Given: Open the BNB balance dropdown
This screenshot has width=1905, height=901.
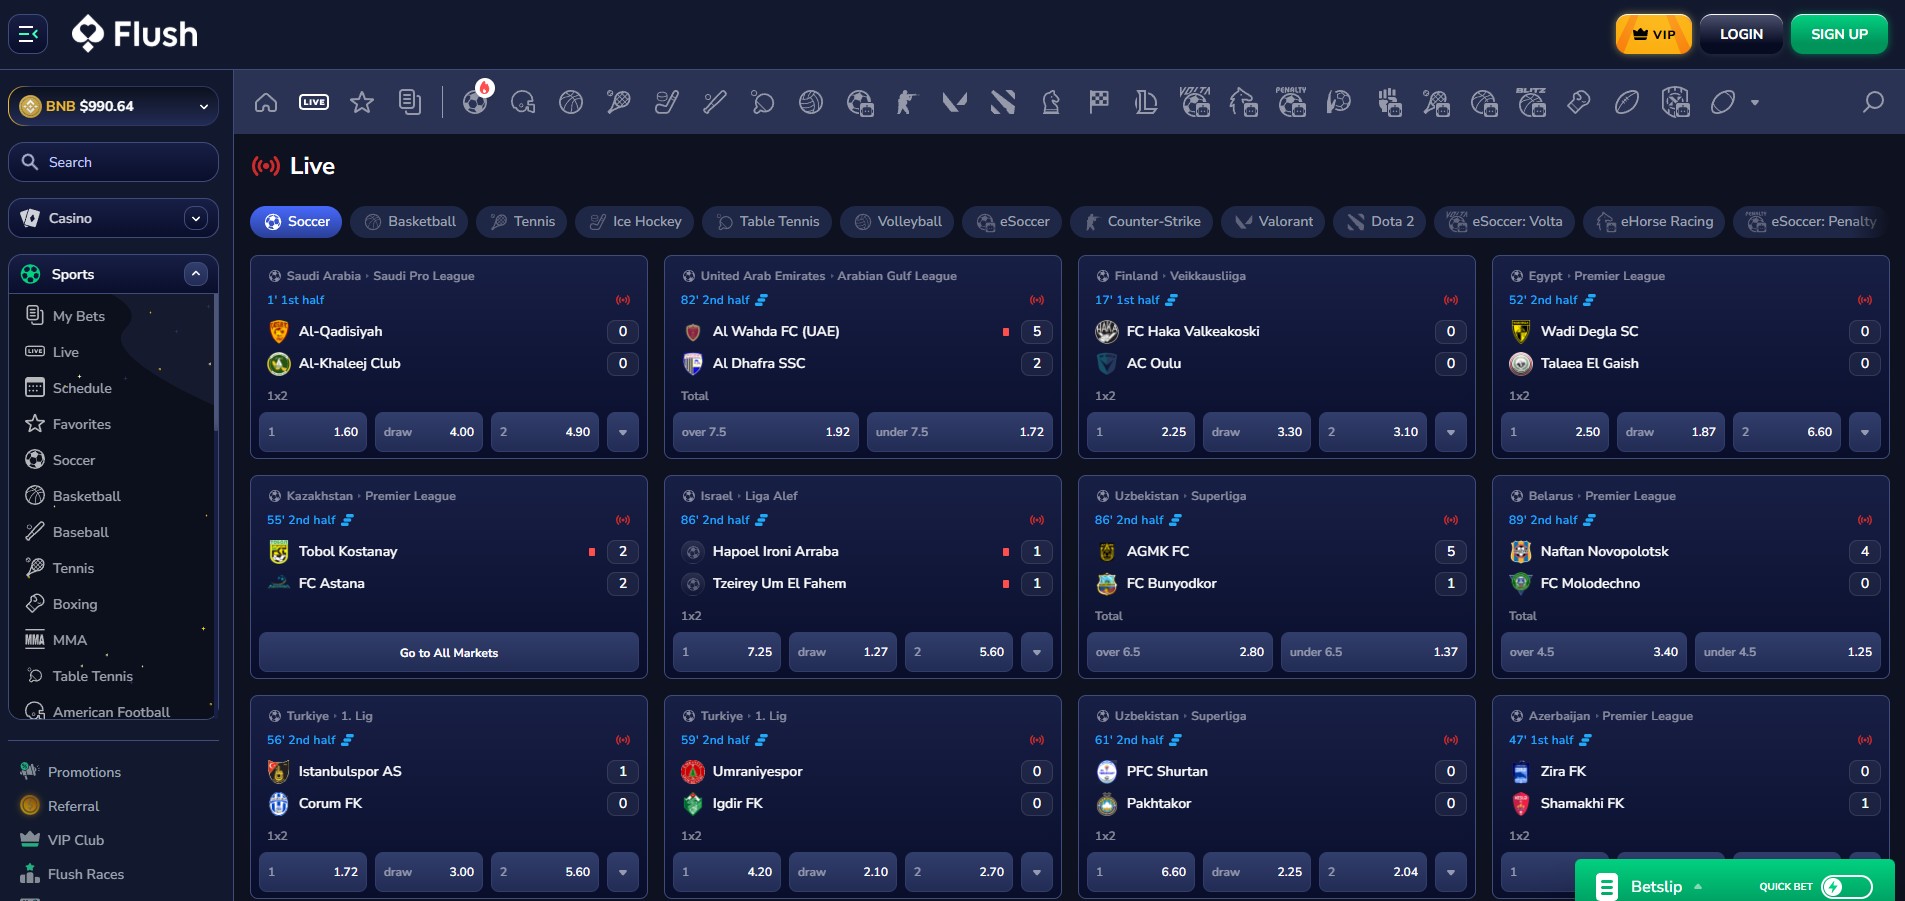Looking at the screenshot, I should click(x=113, y=106).
